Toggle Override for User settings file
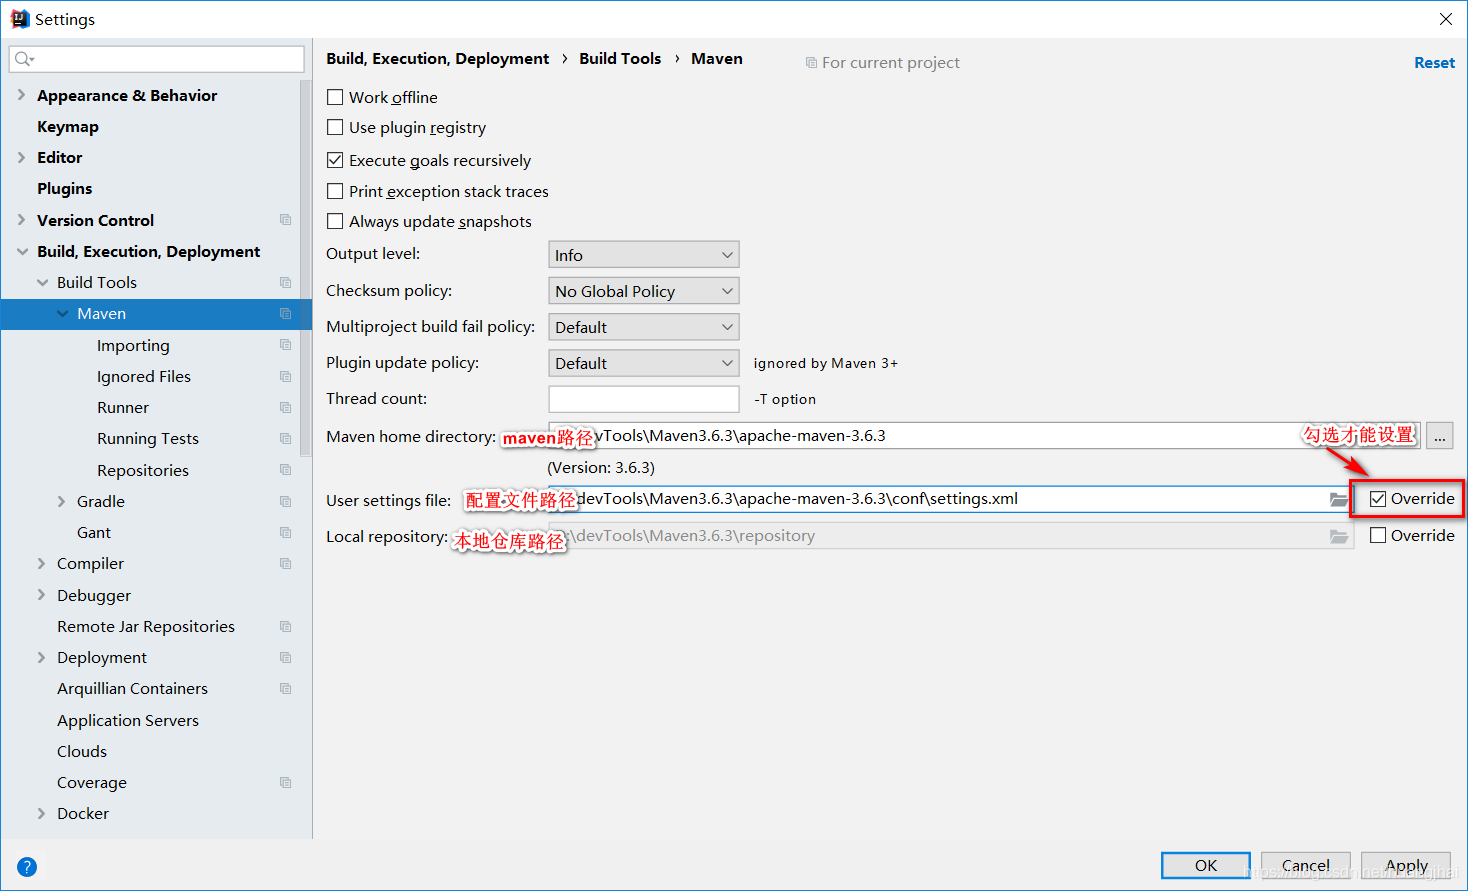Viewport: 1468px width, 891px height. [1378, 499]
